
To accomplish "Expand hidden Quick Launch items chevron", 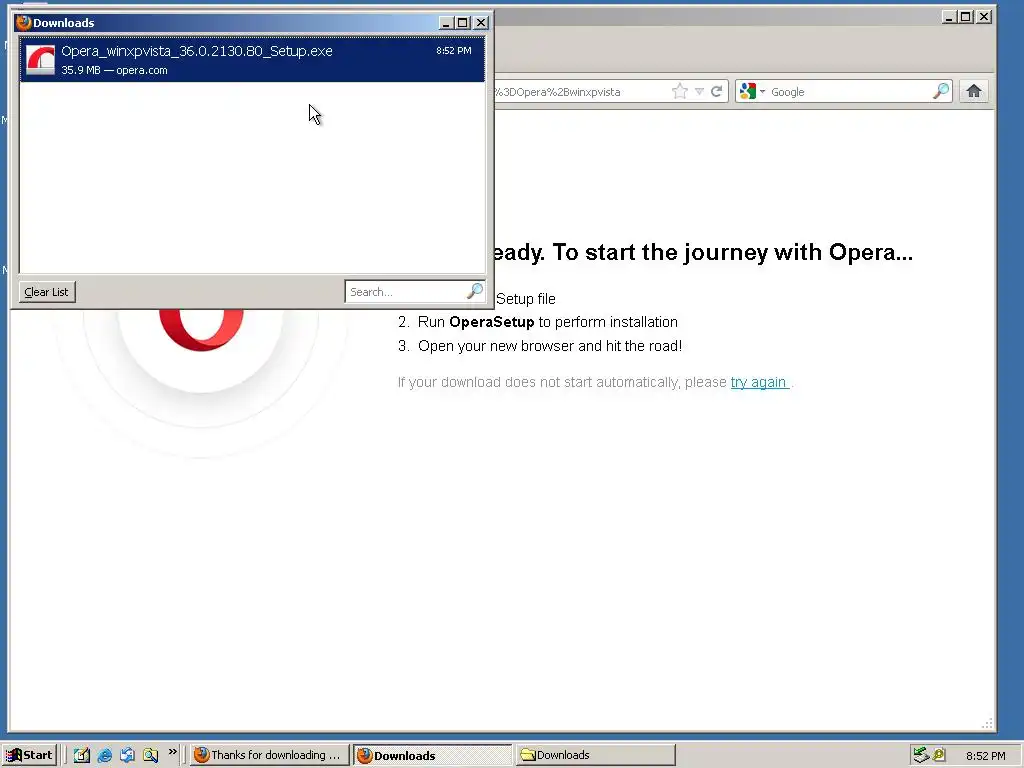I will pos(172,752).
